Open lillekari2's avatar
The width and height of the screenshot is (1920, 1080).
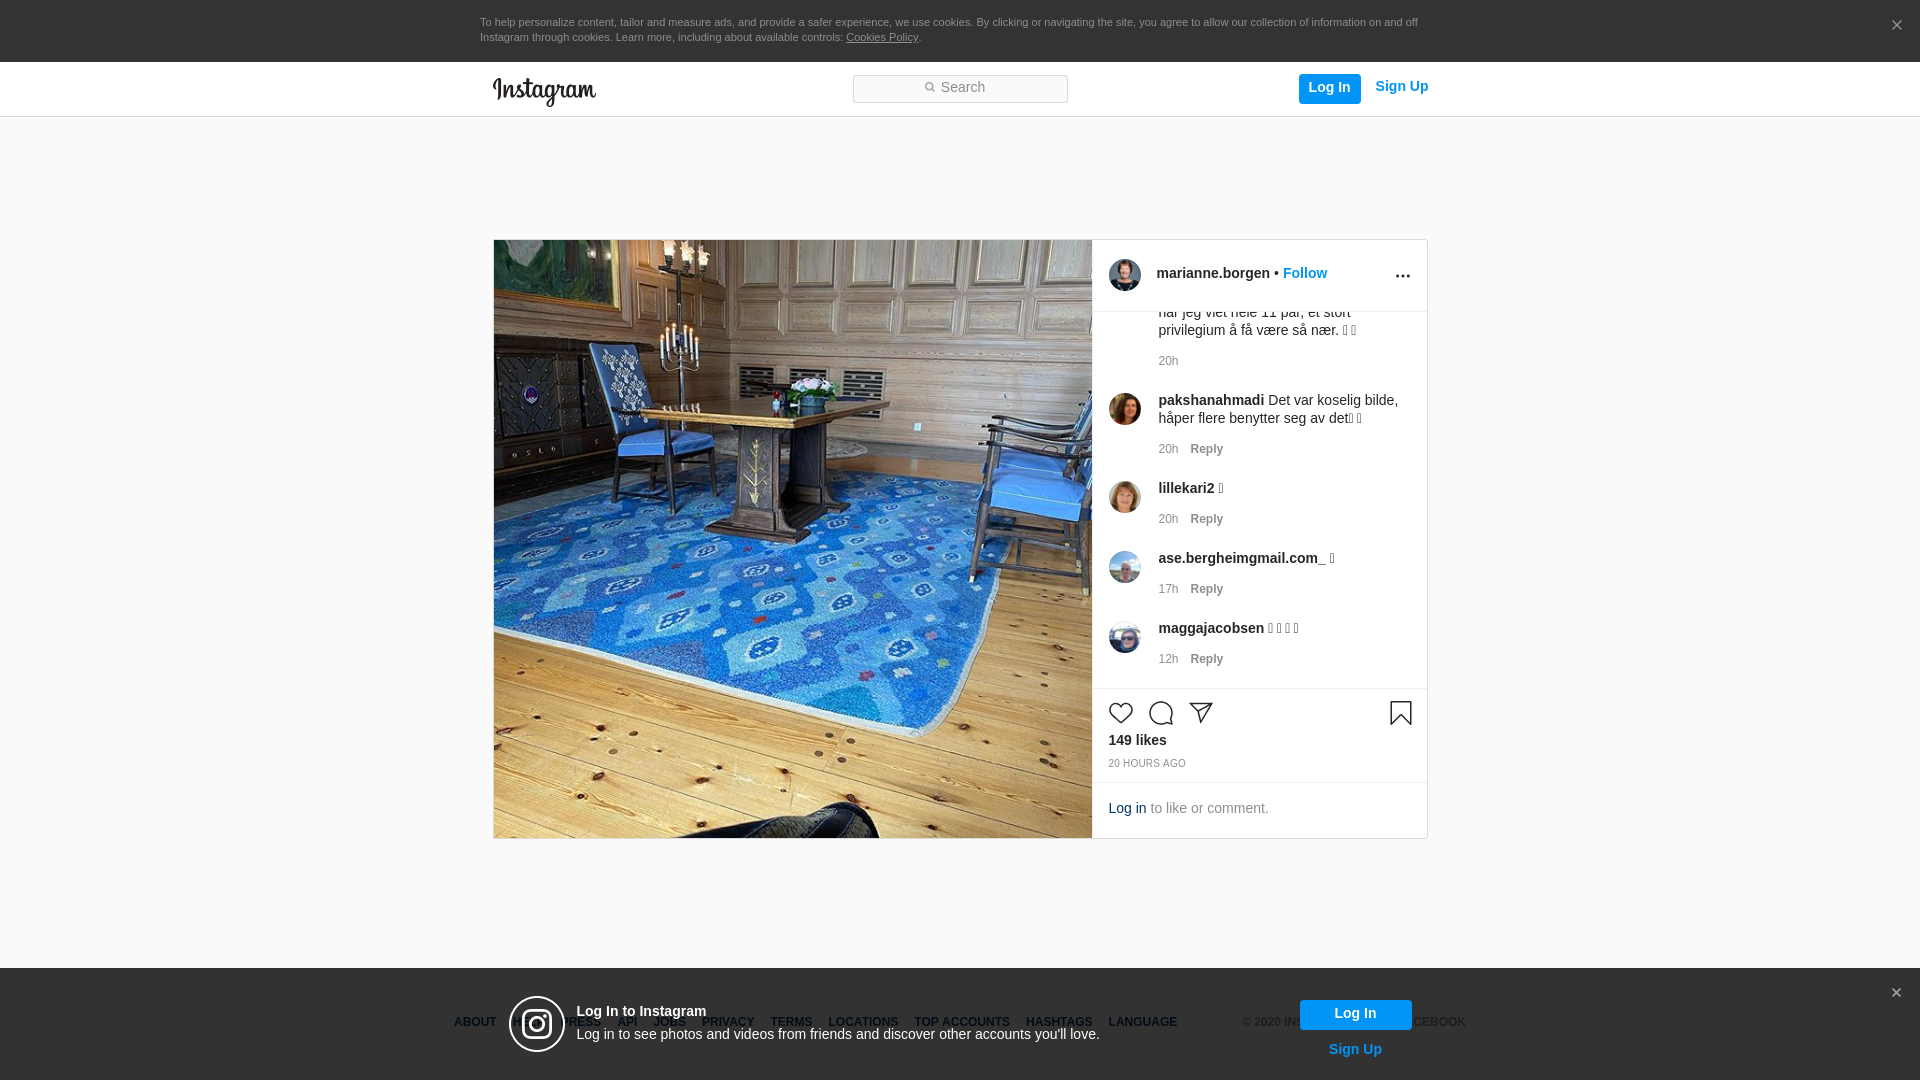point(1125,497)
